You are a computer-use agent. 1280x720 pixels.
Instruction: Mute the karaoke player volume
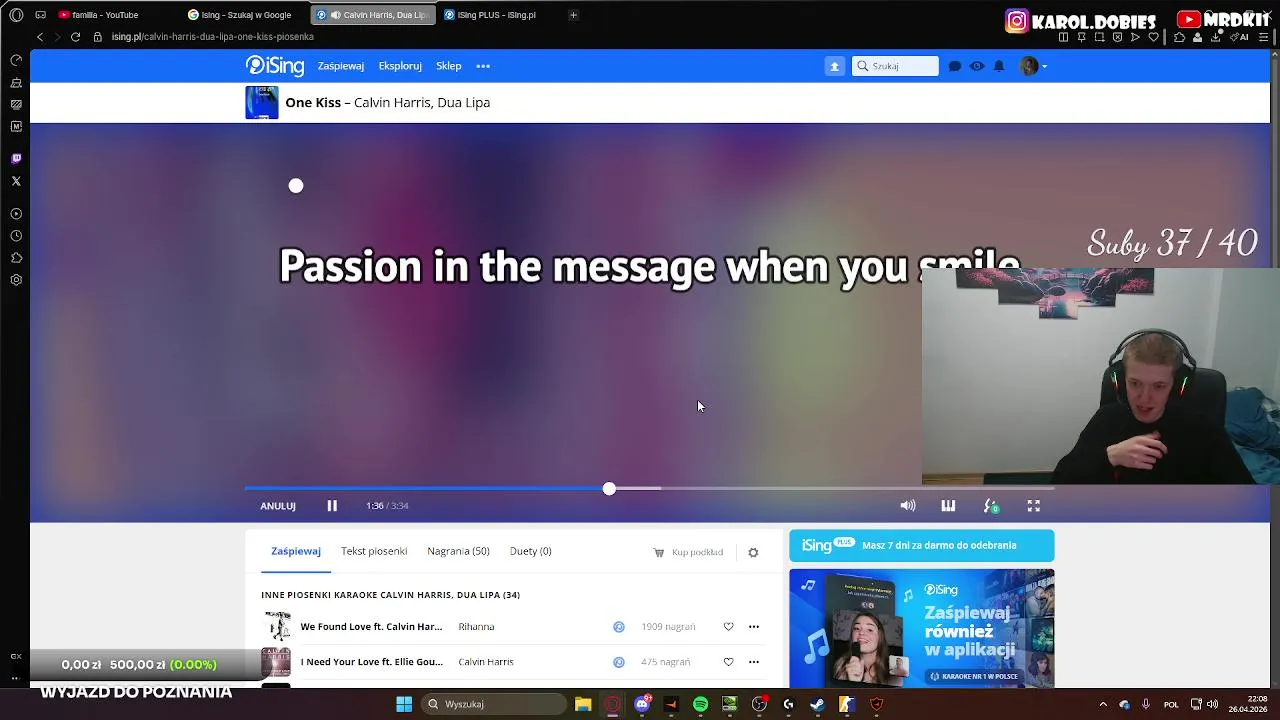pyautogui.click(x=908, y=506)
